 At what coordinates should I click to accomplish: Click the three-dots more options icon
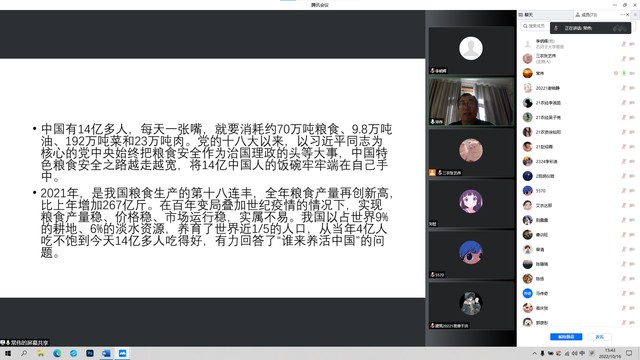(622, 15)
